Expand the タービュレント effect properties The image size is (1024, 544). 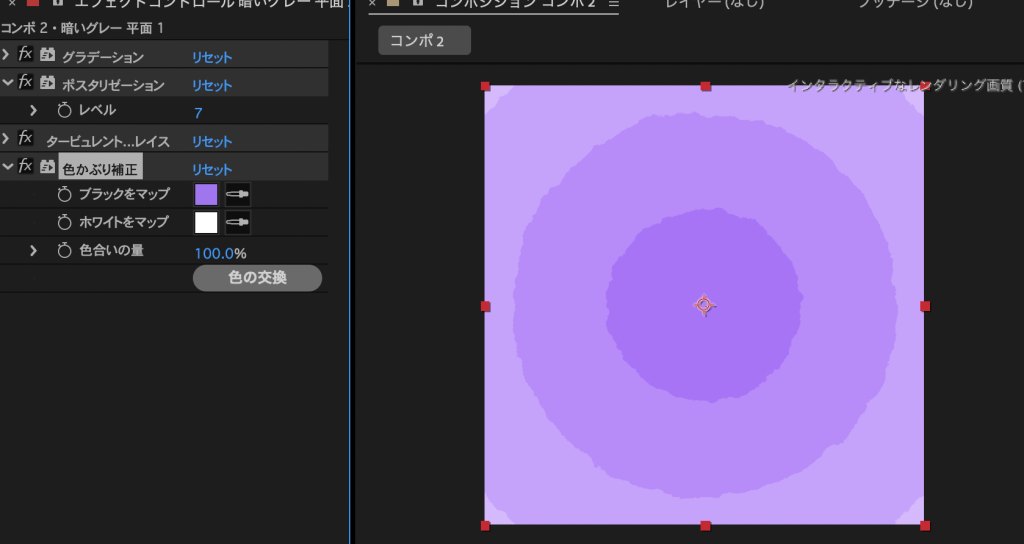(7, 140)
